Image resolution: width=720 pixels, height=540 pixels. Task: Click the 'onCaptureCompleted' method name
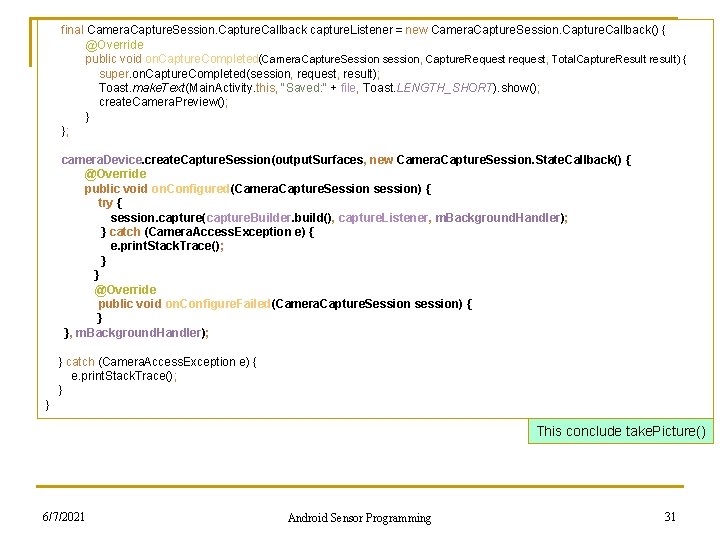[x=202, y=59]
